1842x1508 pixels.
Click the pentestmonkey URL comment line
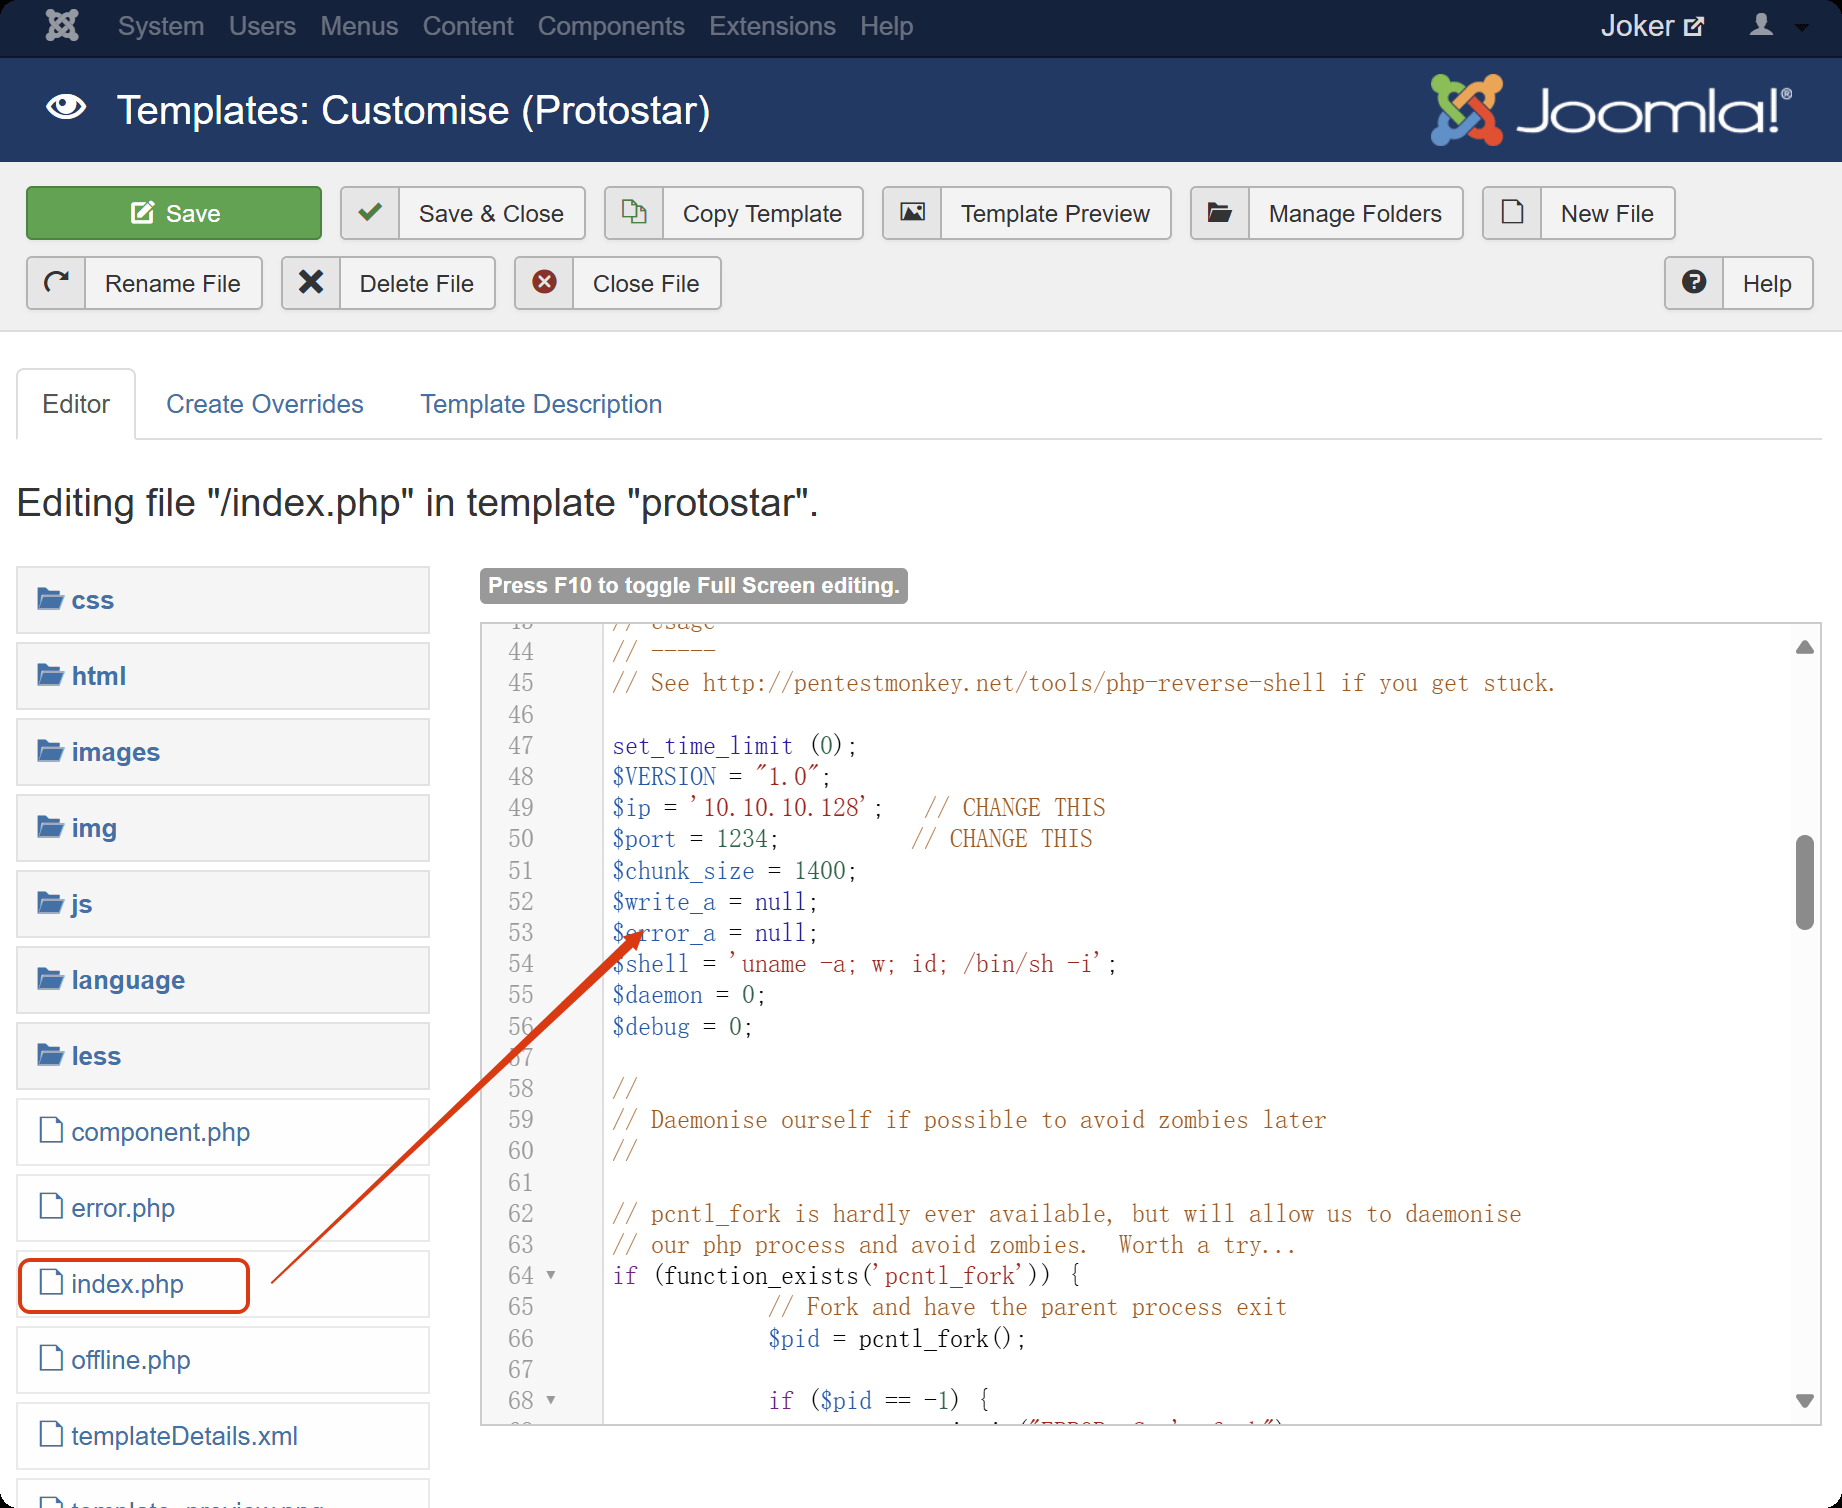(x=1083, y=683)
